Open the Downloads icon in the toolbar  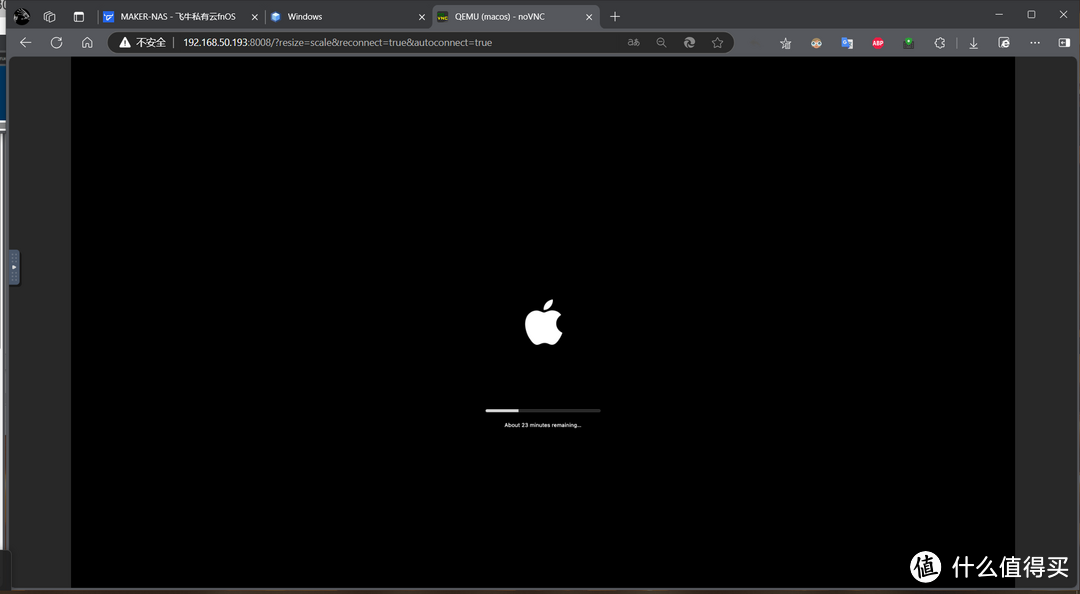pos(973,42)
